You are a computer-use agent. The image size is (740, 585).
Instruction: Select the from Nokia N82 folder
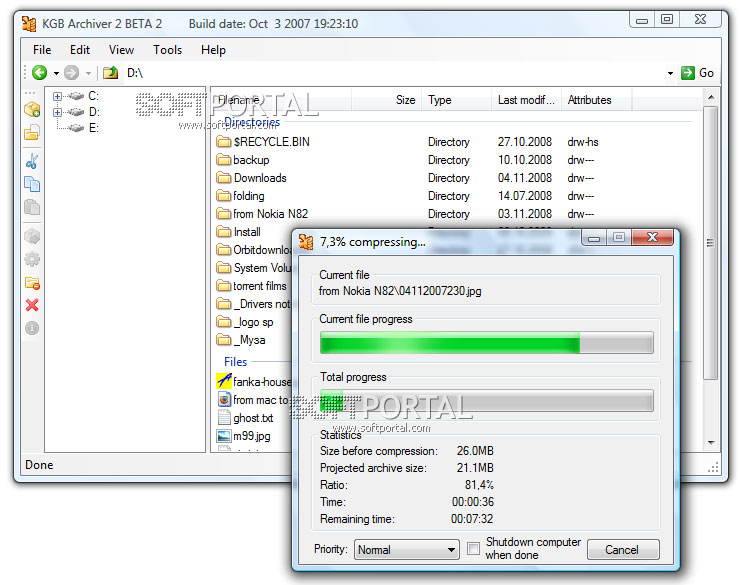click(262, 214)
